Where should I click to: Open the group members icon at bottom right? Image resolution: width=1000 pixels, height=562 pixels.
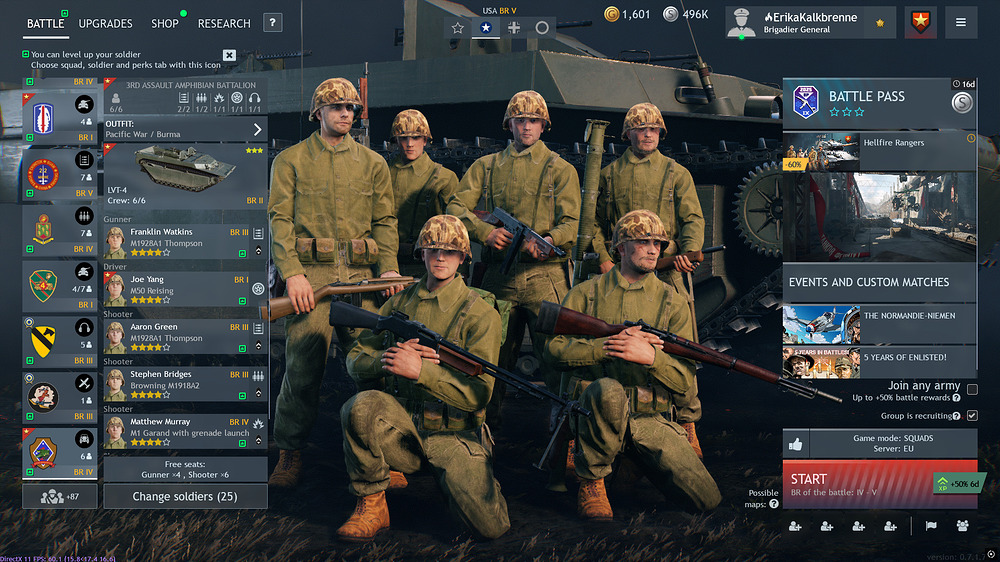click(962, 526)
